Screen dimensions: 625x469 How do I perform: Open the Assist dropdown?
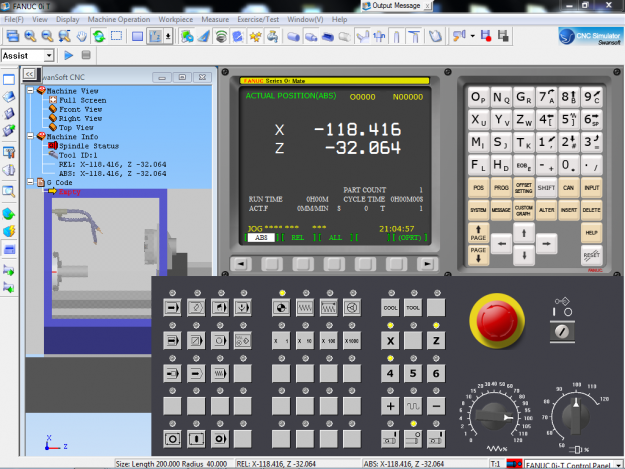point(49,55)
